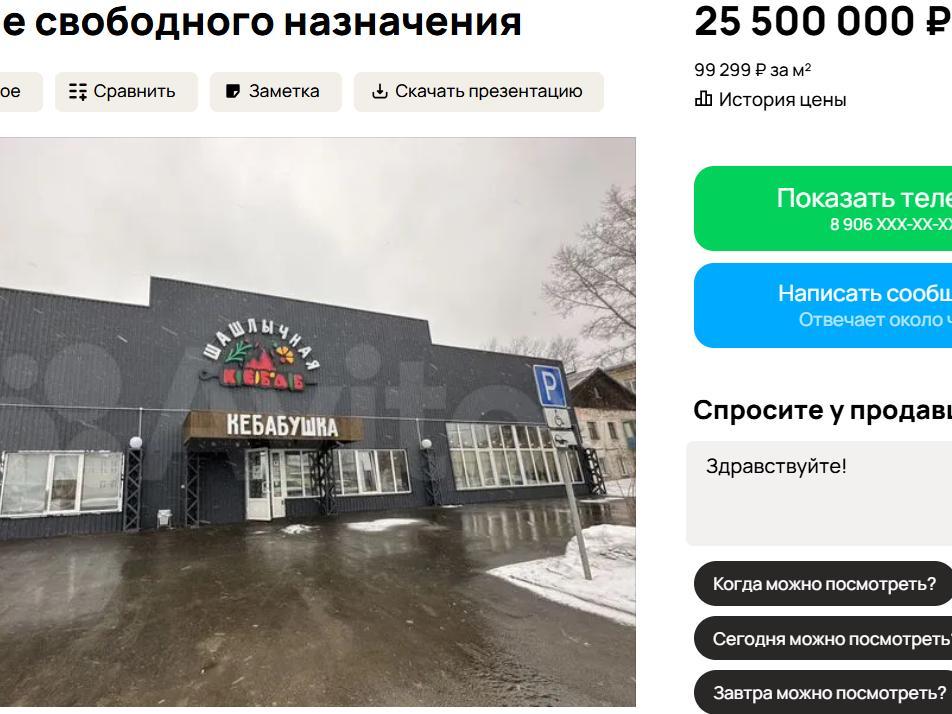Image resolution: width=952 pixels, height=714 pixels.
Task: Click the download arrow icon for the presentation
Action: click(x=379, y=92)
